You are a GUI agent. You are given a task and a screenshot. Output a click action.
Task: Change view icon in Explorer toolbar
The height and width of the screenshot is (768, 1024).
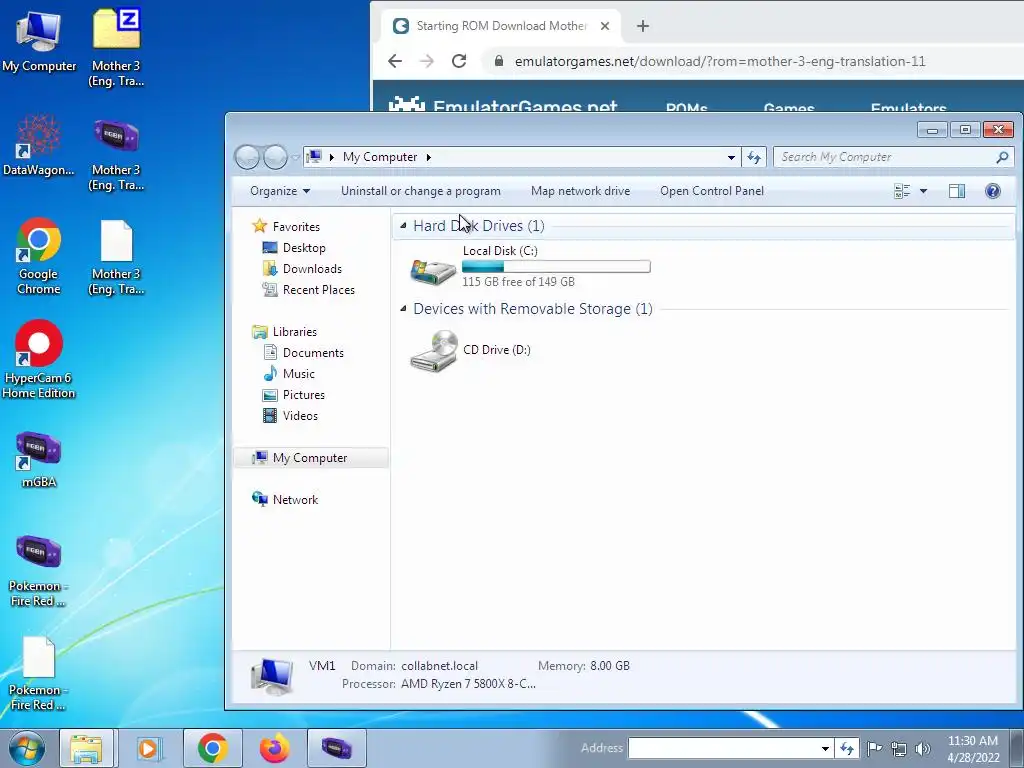point(902,191)
